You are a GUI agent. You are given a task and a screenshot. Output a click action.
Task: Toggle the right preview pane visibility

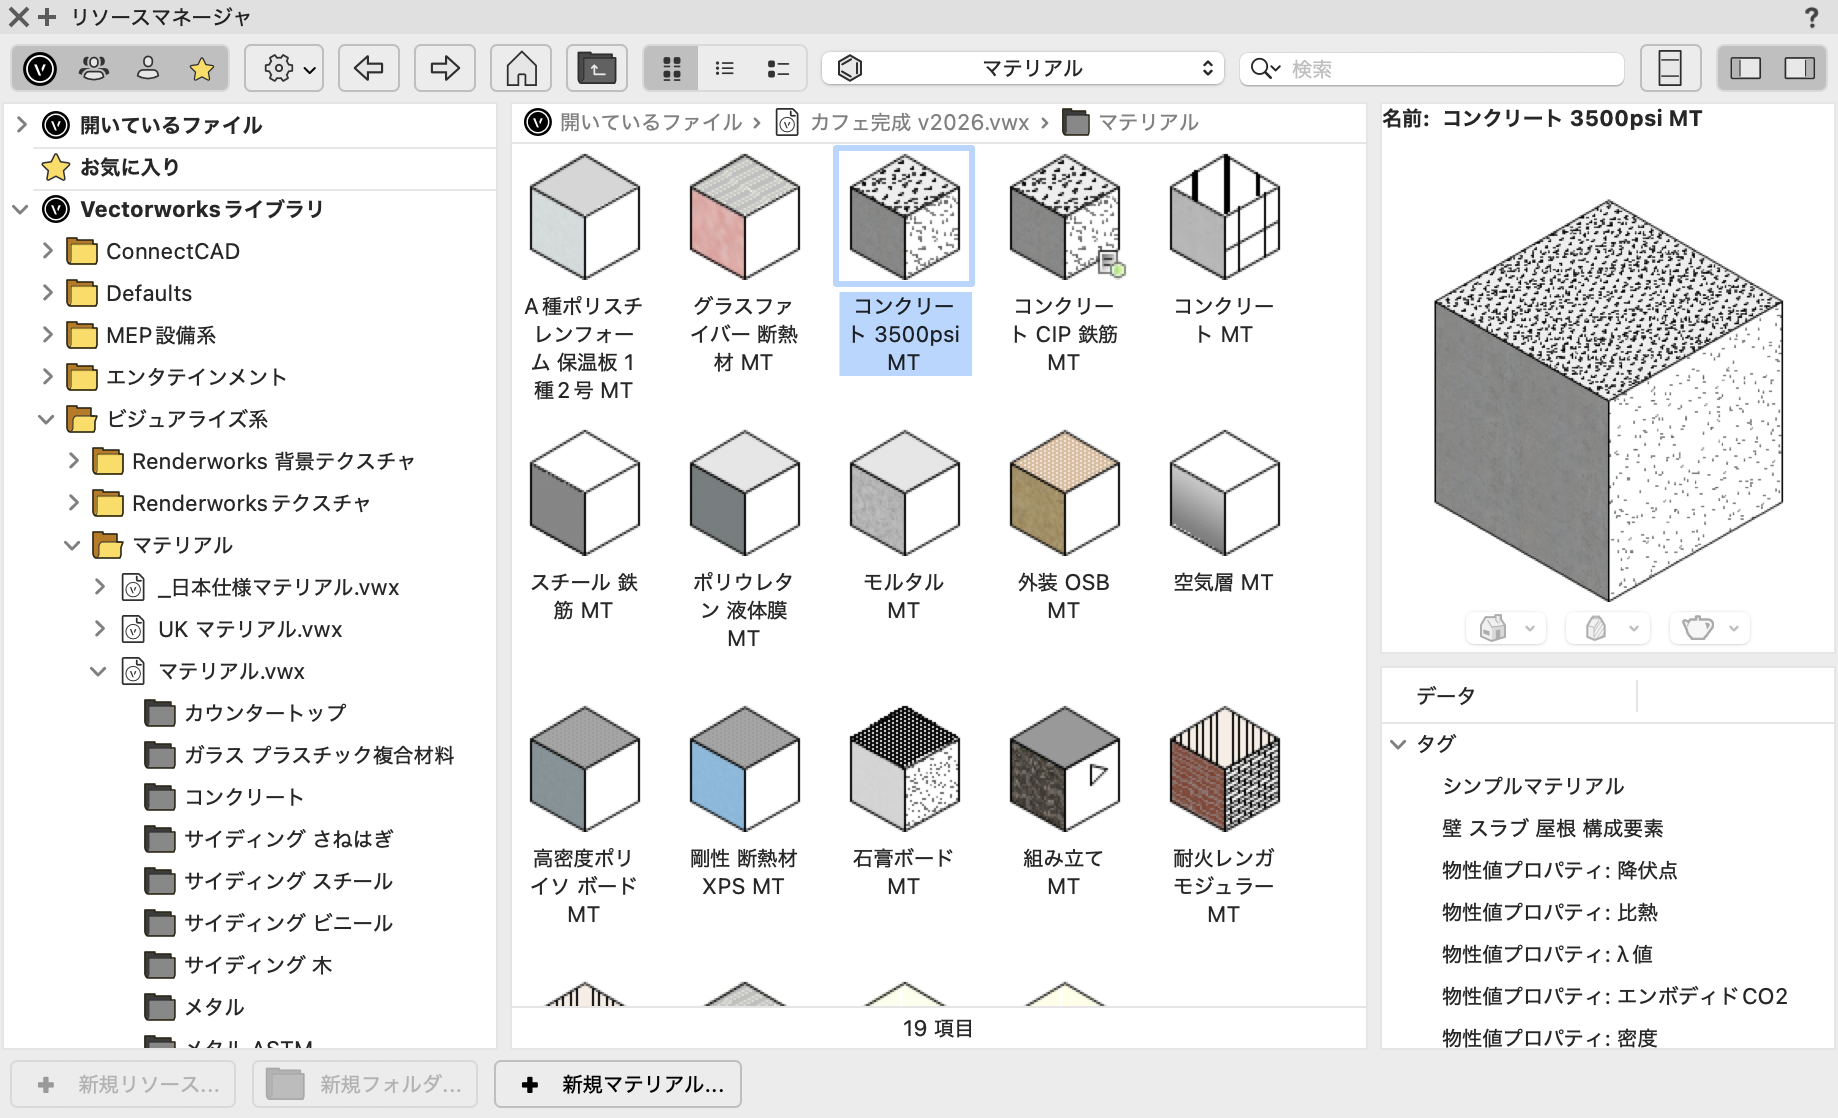[1799, 69]
